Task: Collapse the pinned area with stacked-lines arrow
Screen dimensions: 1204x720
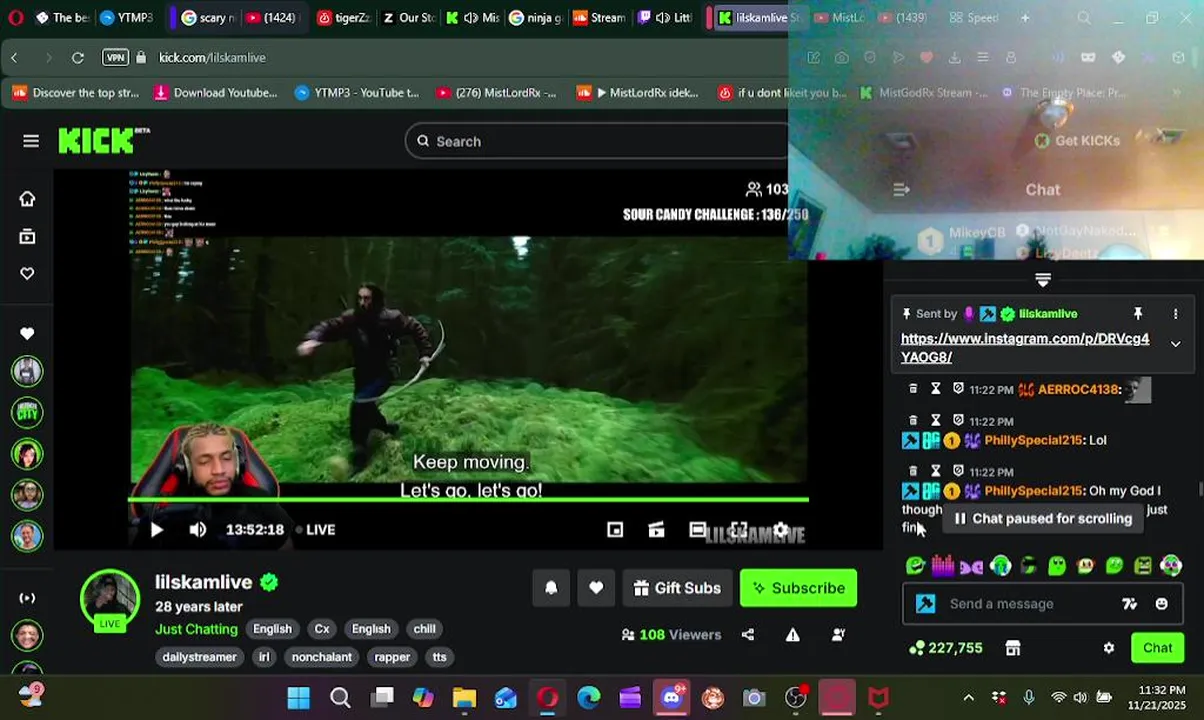Action: coord(1043,280)
